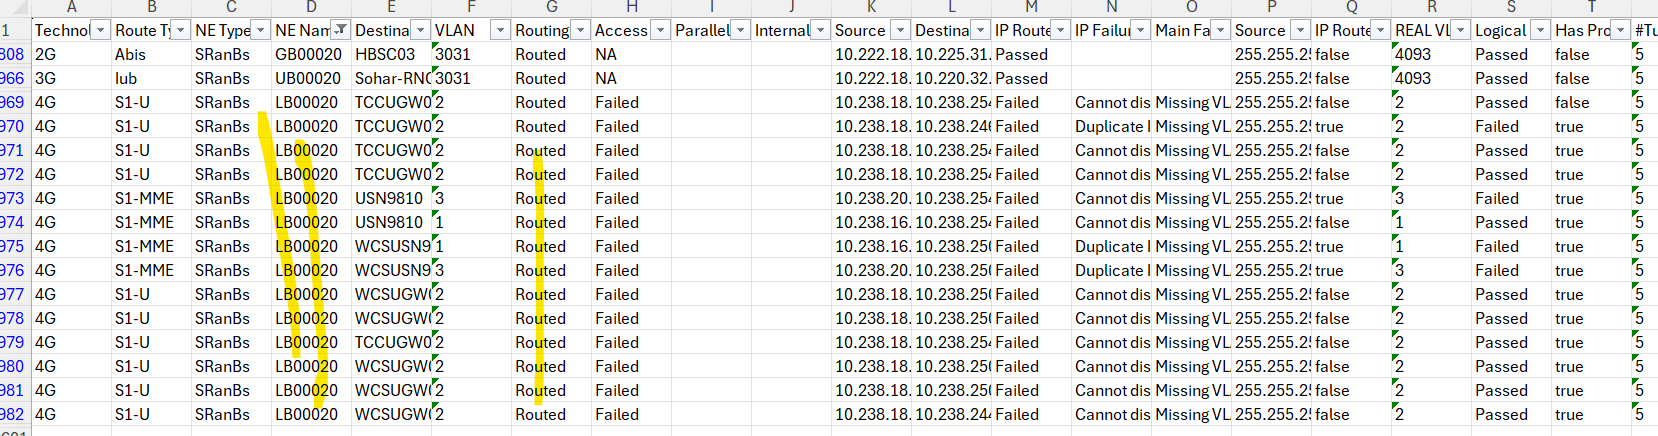
Task: Open the active filter on NE Name column
Action: [x=340, y=30]
